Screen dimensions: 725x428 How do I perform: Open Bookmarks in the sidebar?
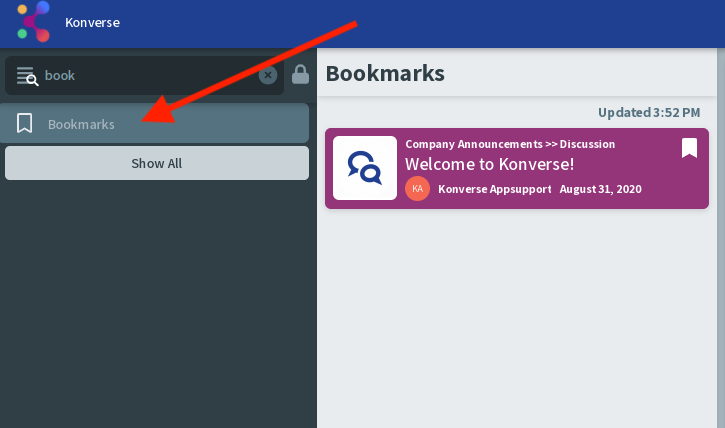[154, 123]
